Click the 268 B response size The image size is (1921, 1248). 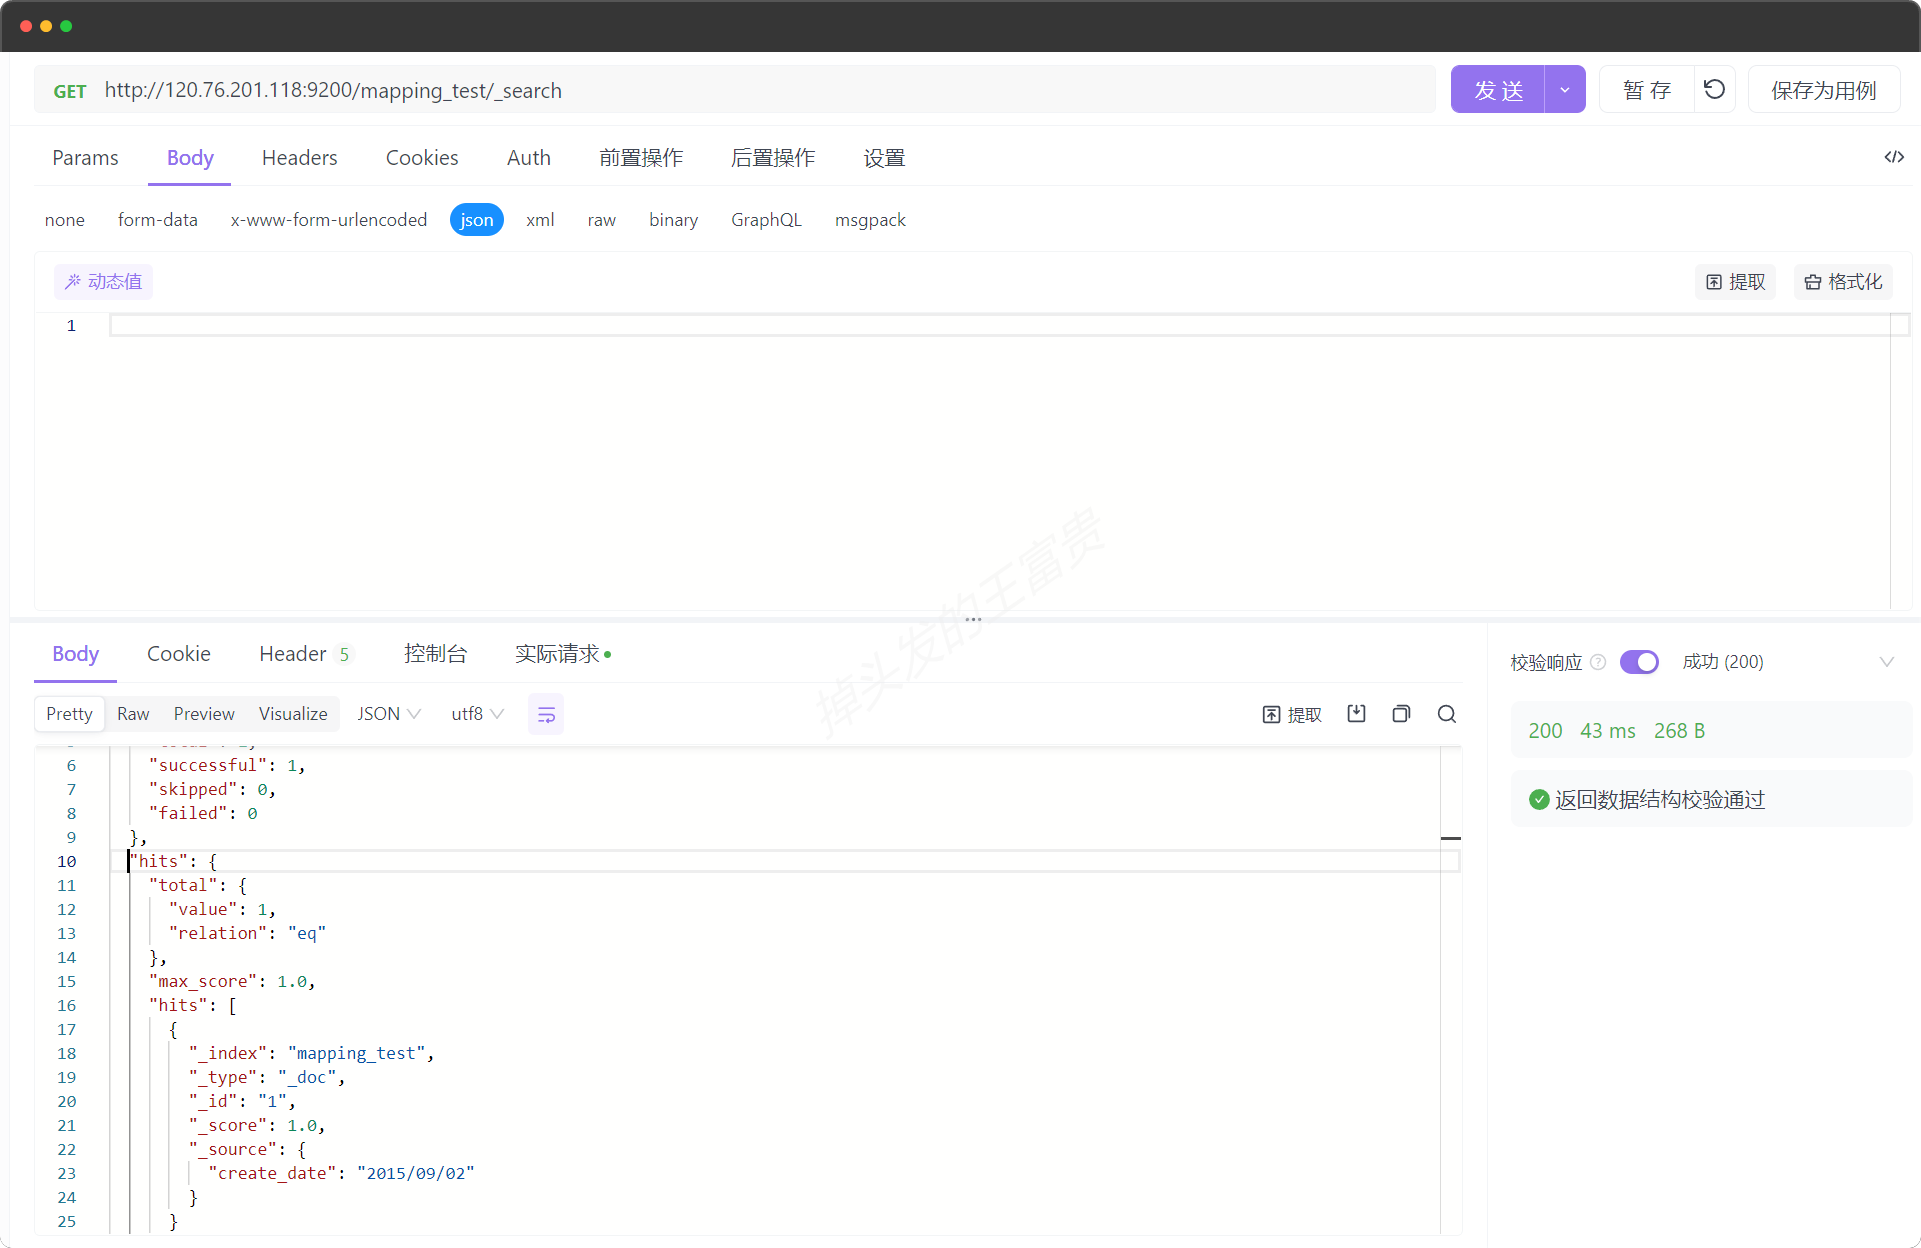point(1679,731)
